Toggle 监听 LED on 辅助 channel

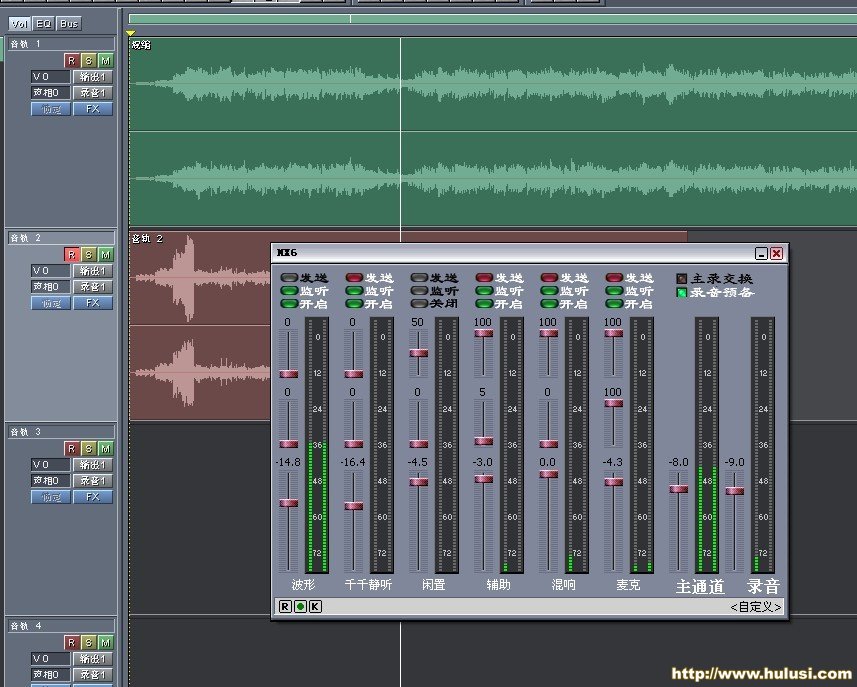(484, 291)
